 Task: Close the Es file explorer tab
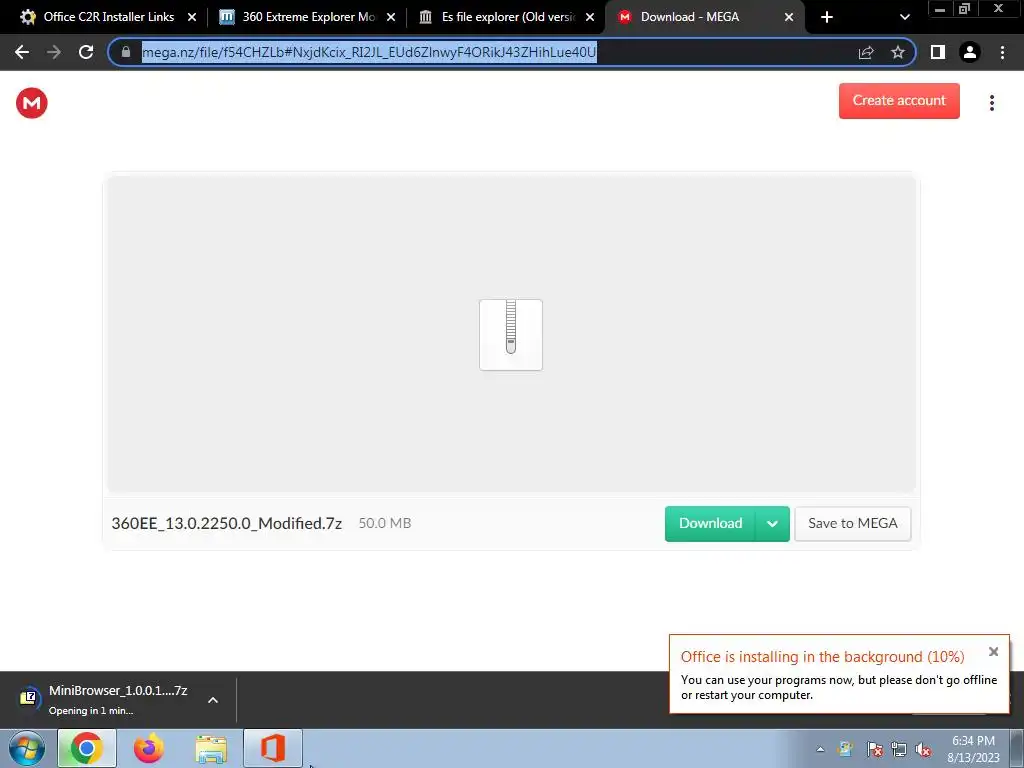click(x=590, y=17)
